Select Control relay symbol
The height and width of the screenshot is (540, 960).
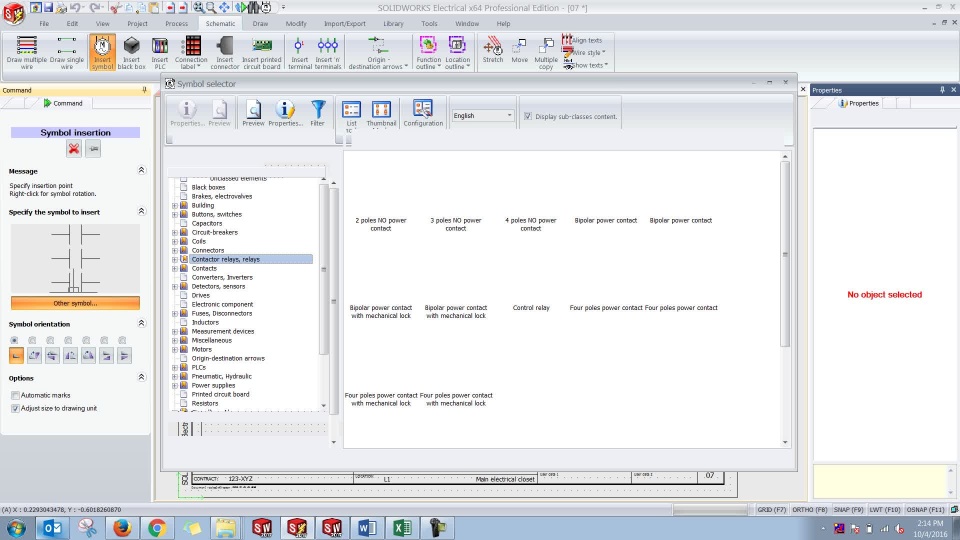point(531,308)
